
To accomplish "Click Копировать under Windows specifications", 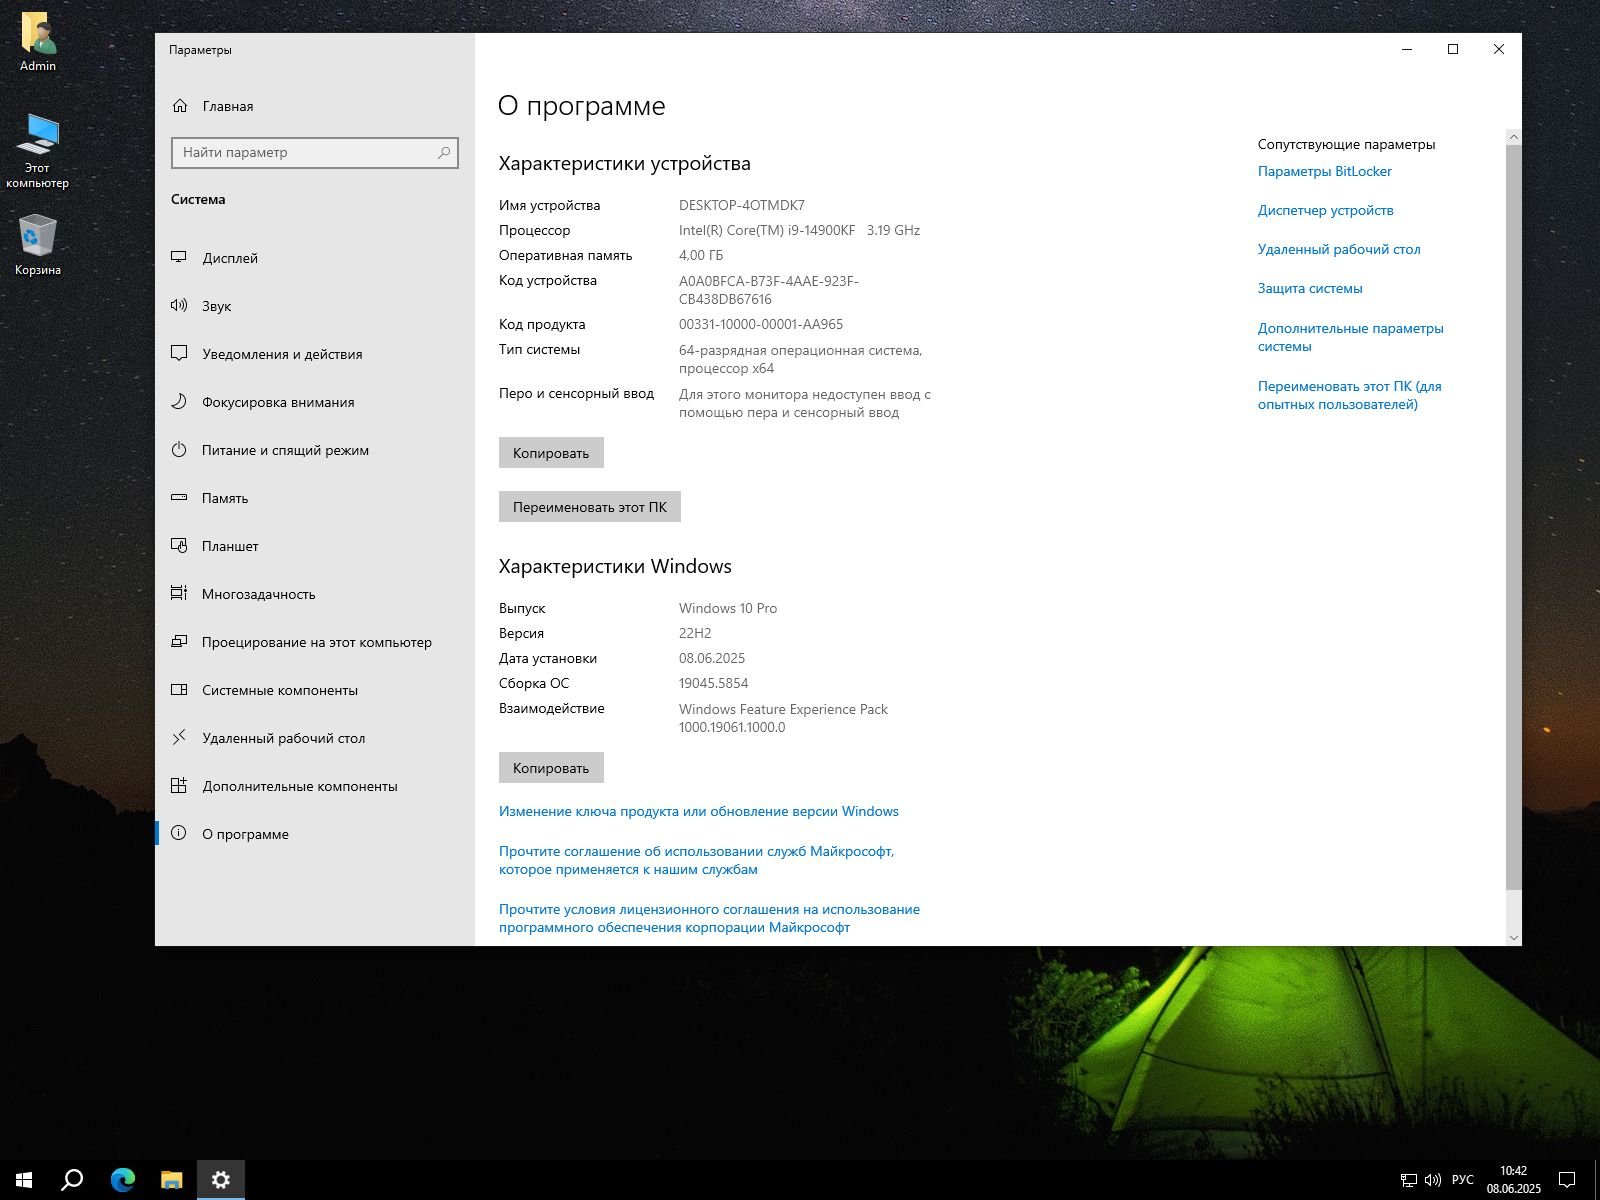I will [551, 767].
